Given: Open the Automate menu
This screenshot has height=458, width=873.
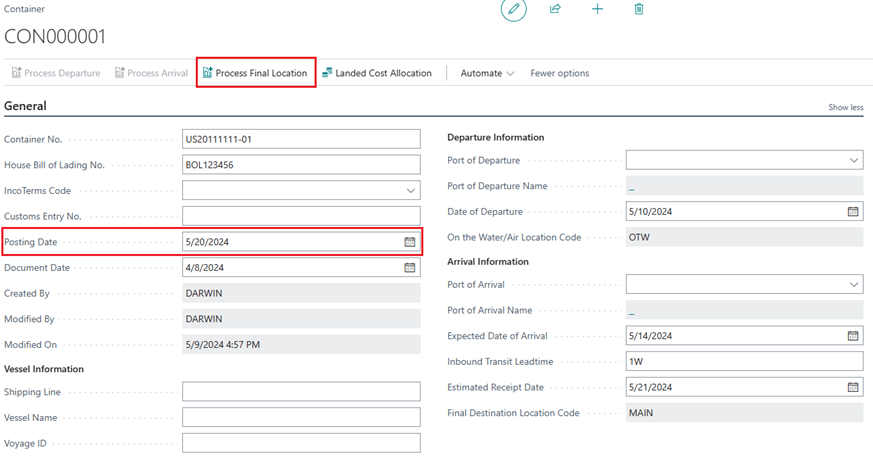Looking at the screenshot, I should coord(487,73).
